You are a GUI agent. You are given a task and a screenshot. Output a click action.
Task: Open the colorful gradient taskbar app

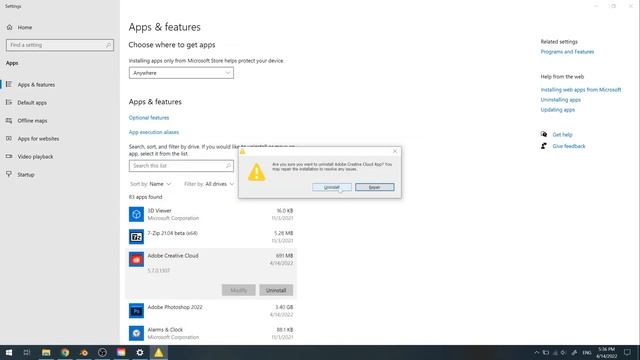coord(121,352)
